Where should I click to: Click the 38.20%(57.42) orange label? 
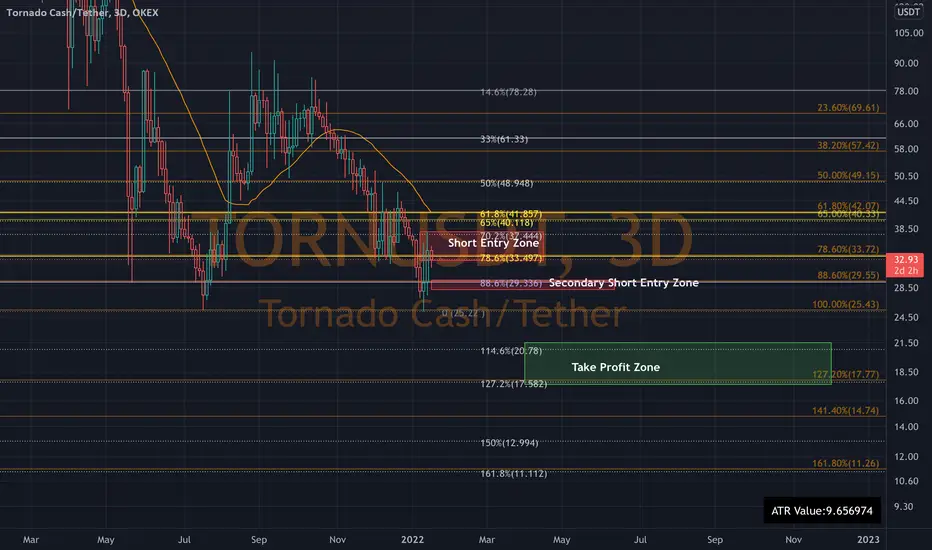848,145
